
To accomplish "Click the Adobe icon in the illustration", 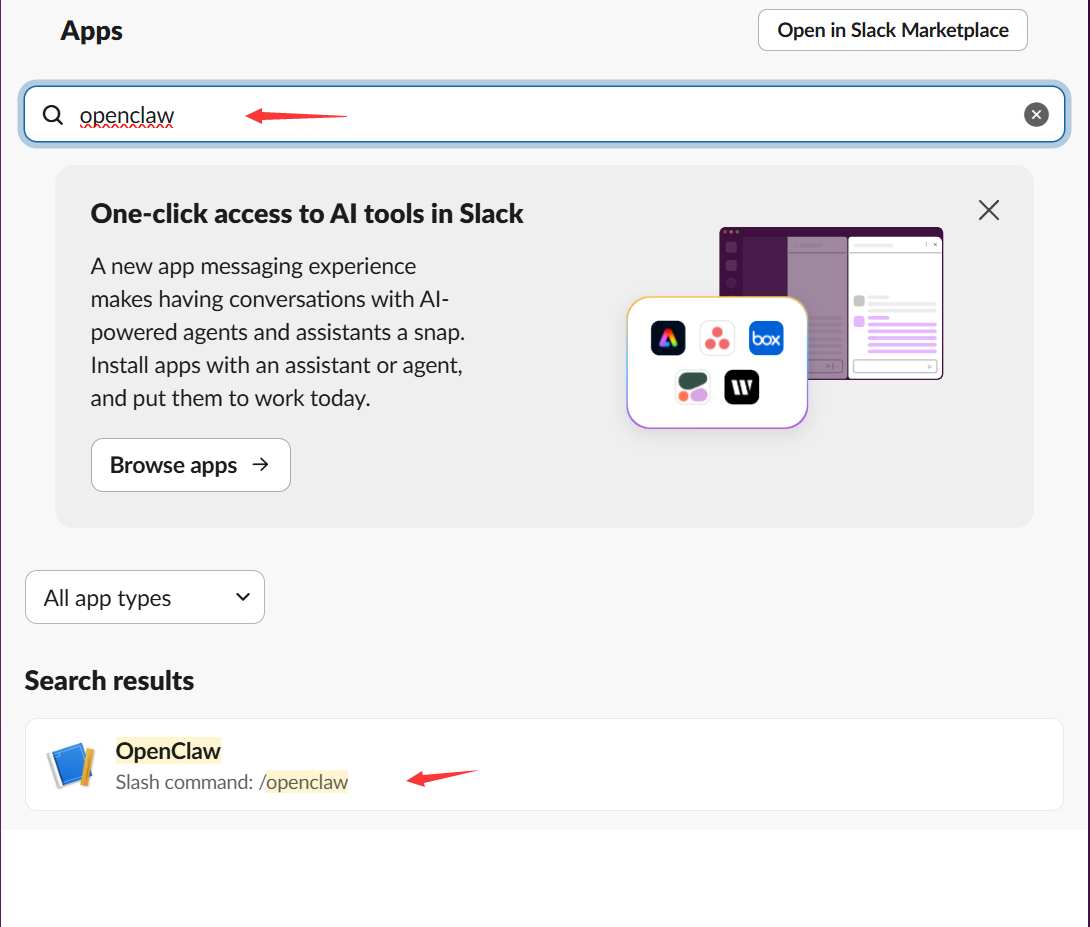I will coord(668,338).
